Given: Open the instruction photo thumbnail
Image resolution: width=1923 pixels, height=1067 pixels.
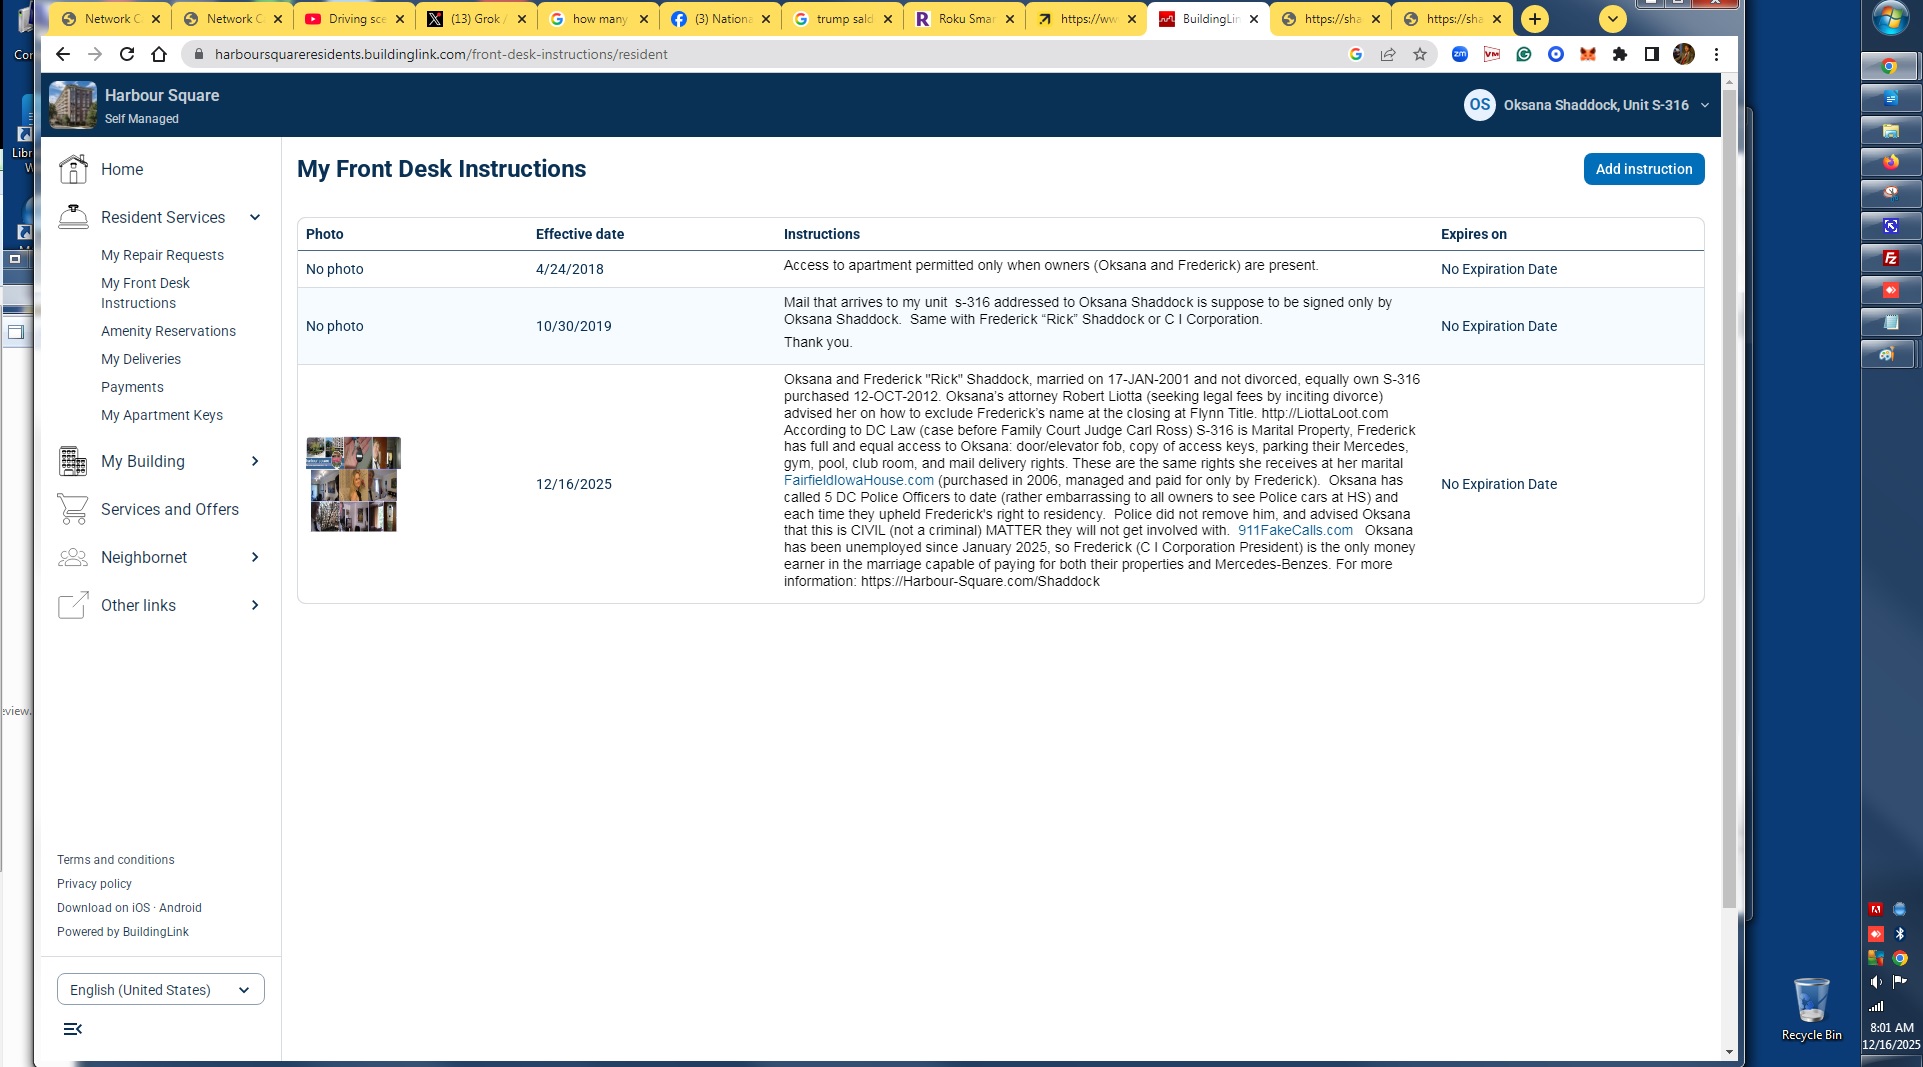Looking at the screenshot, I should tap(353, 484).
